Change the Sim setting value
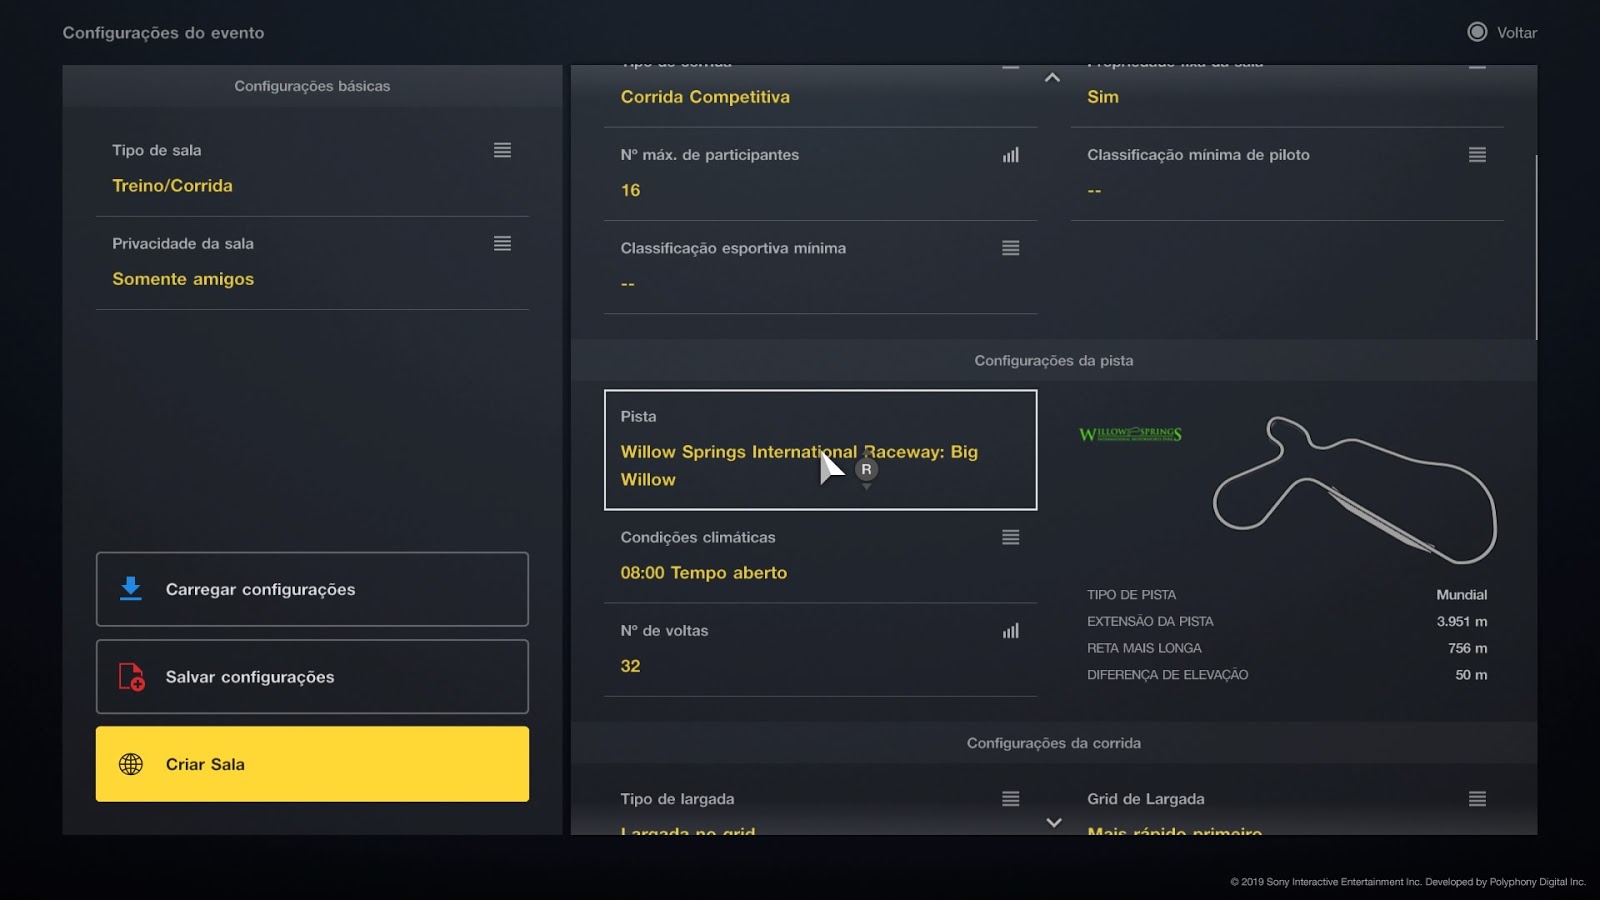The height and width of the screenshot is (900, 1600). 1287,96
